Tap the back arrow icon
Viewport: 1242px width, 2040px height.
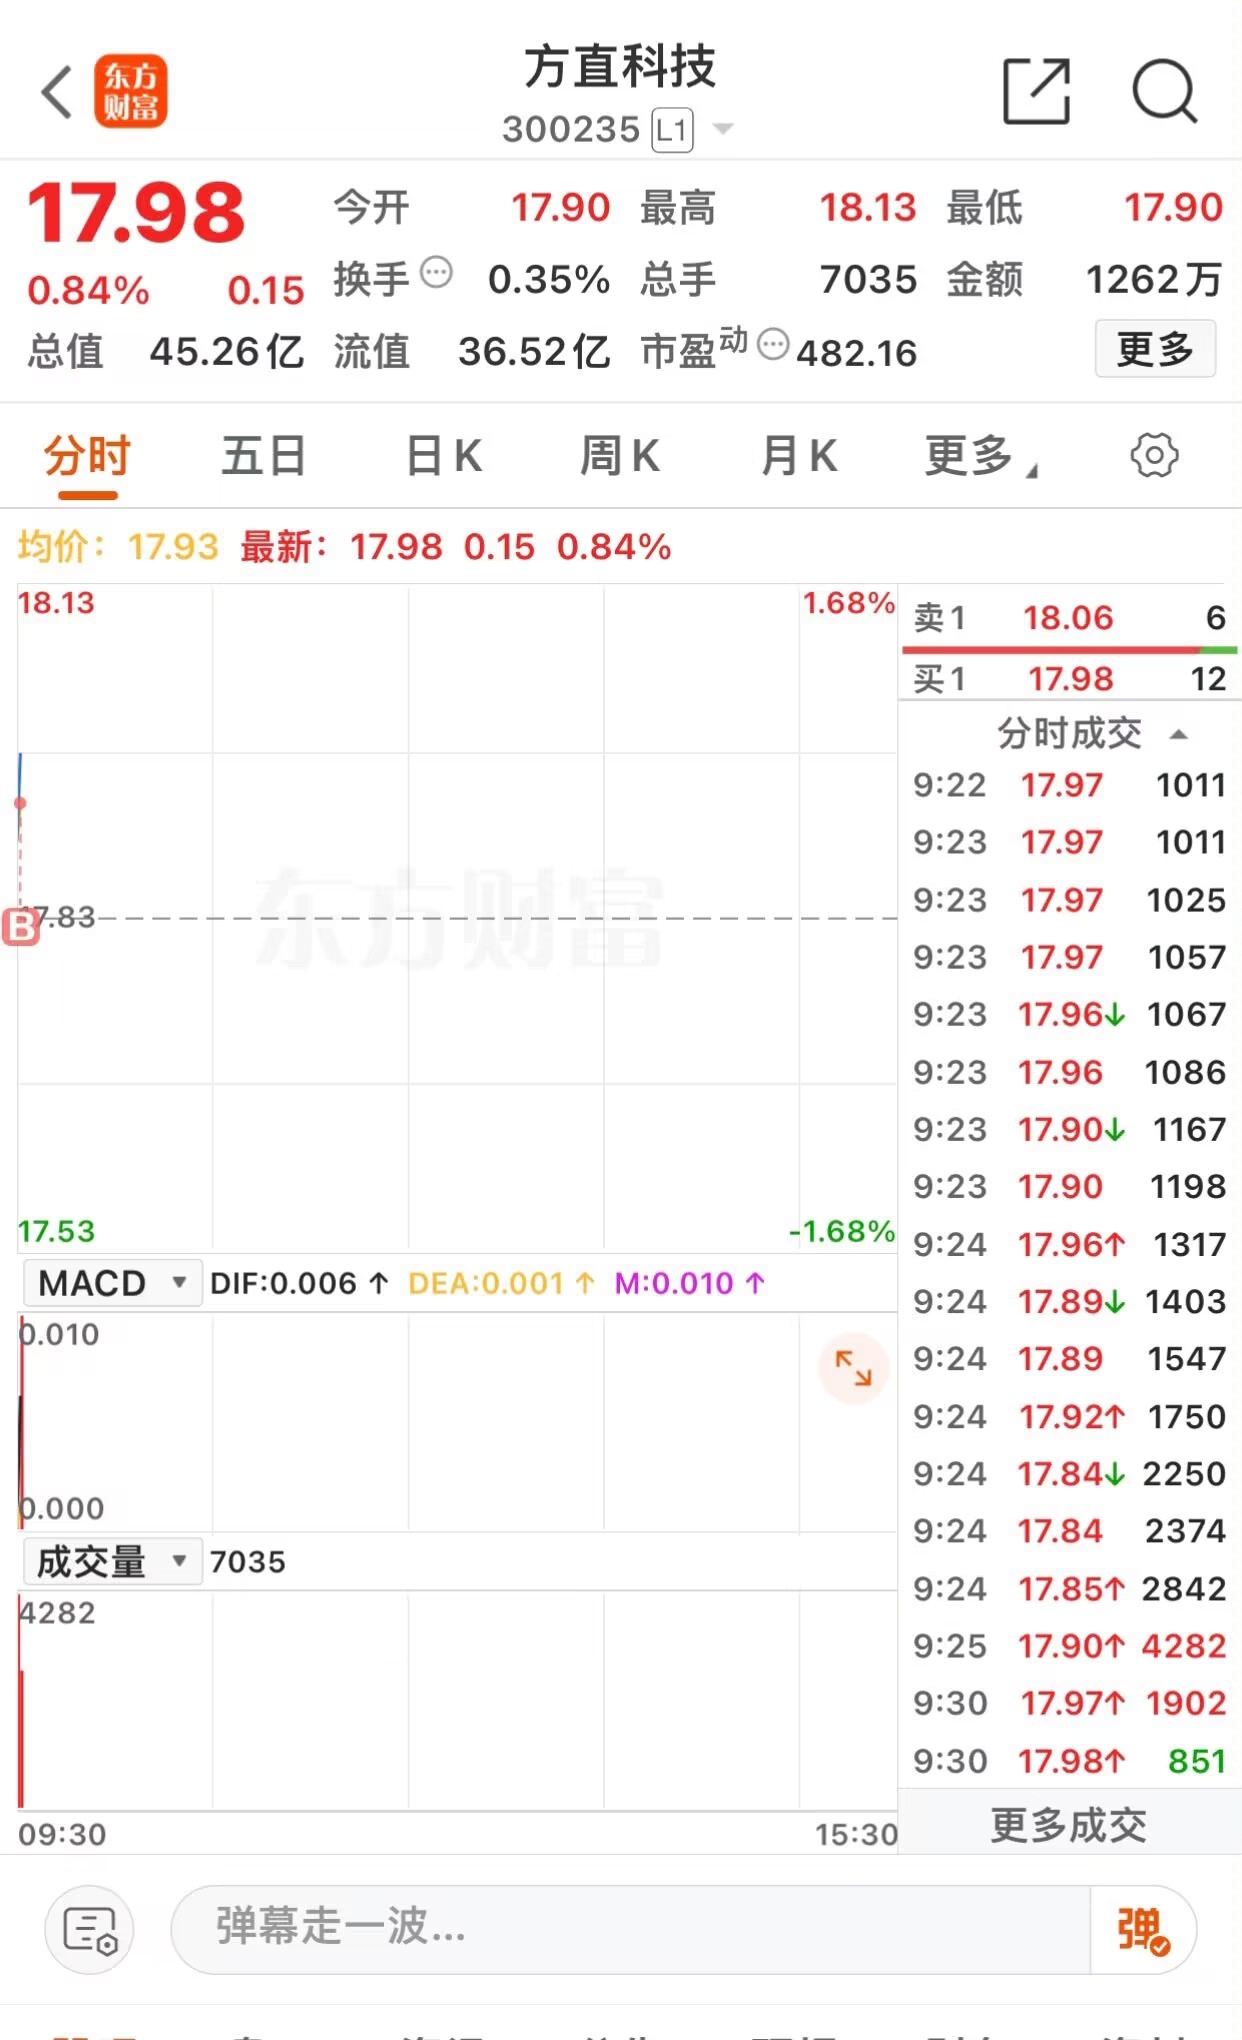coord(57,92)
